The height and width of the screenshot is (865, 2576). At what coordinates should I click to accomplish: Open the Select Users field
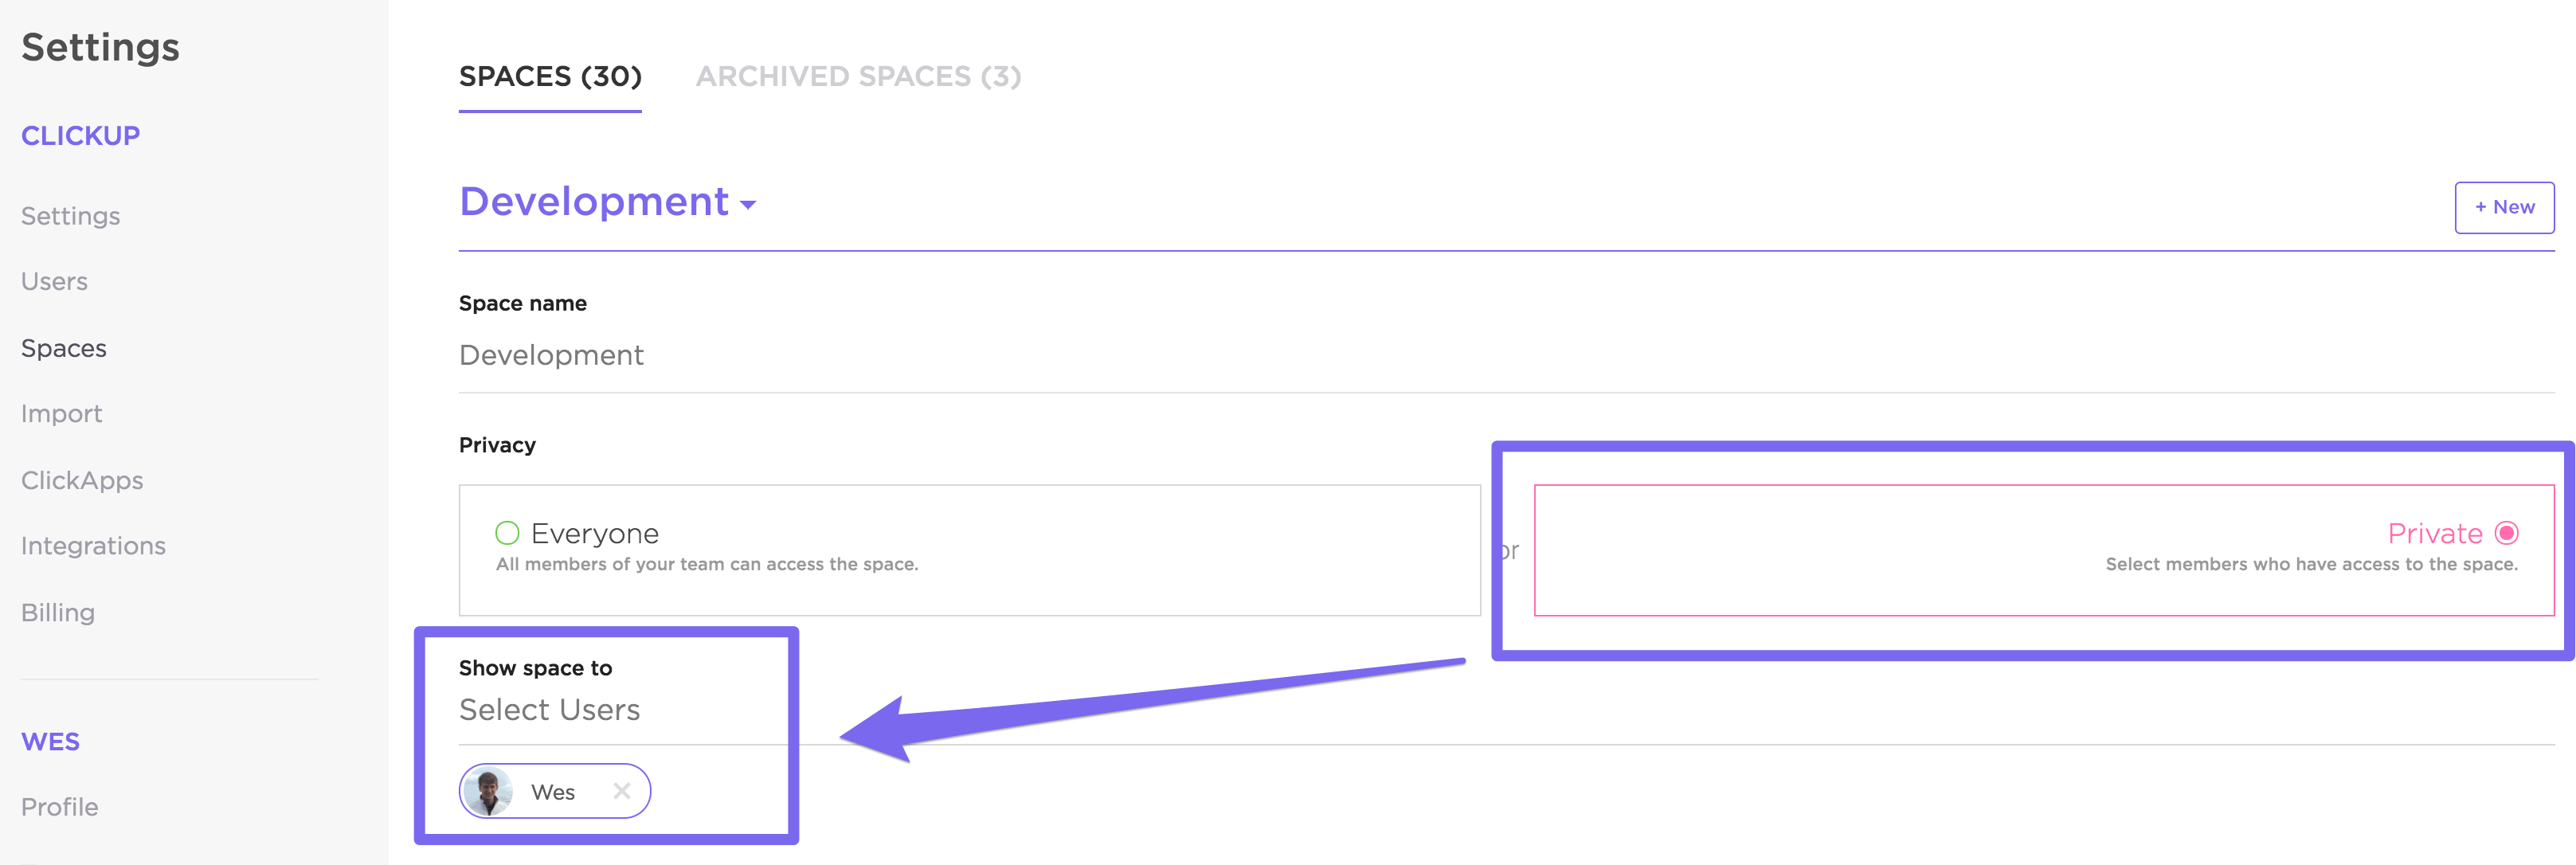coord(549,710)
